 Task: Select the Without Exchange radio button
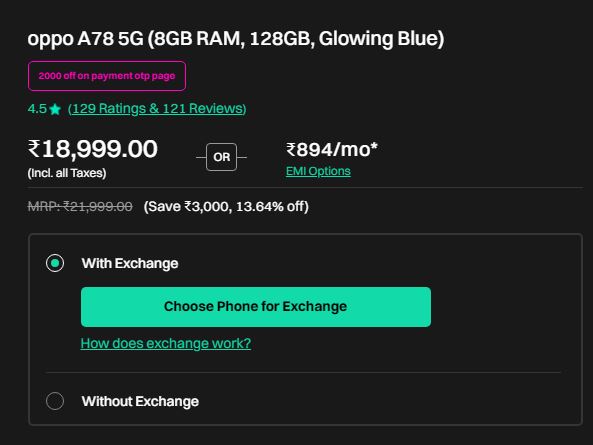(55, 401)
